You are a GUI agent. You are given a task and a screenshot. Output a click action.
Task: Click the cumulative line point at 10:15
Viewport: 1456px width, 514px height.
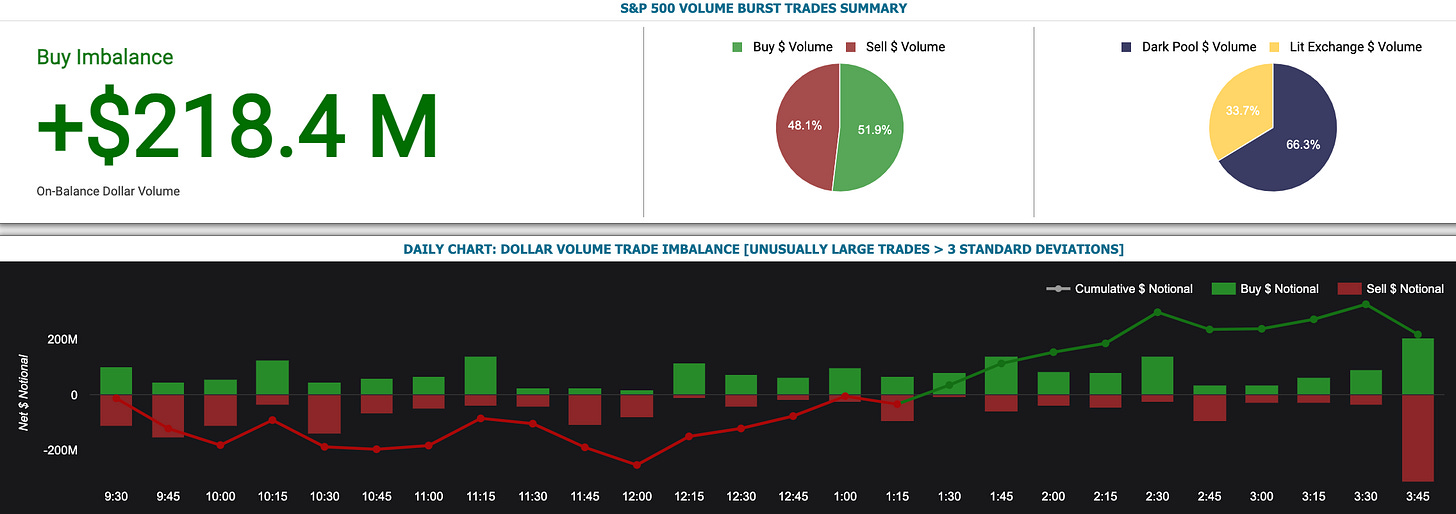[272, 420]
